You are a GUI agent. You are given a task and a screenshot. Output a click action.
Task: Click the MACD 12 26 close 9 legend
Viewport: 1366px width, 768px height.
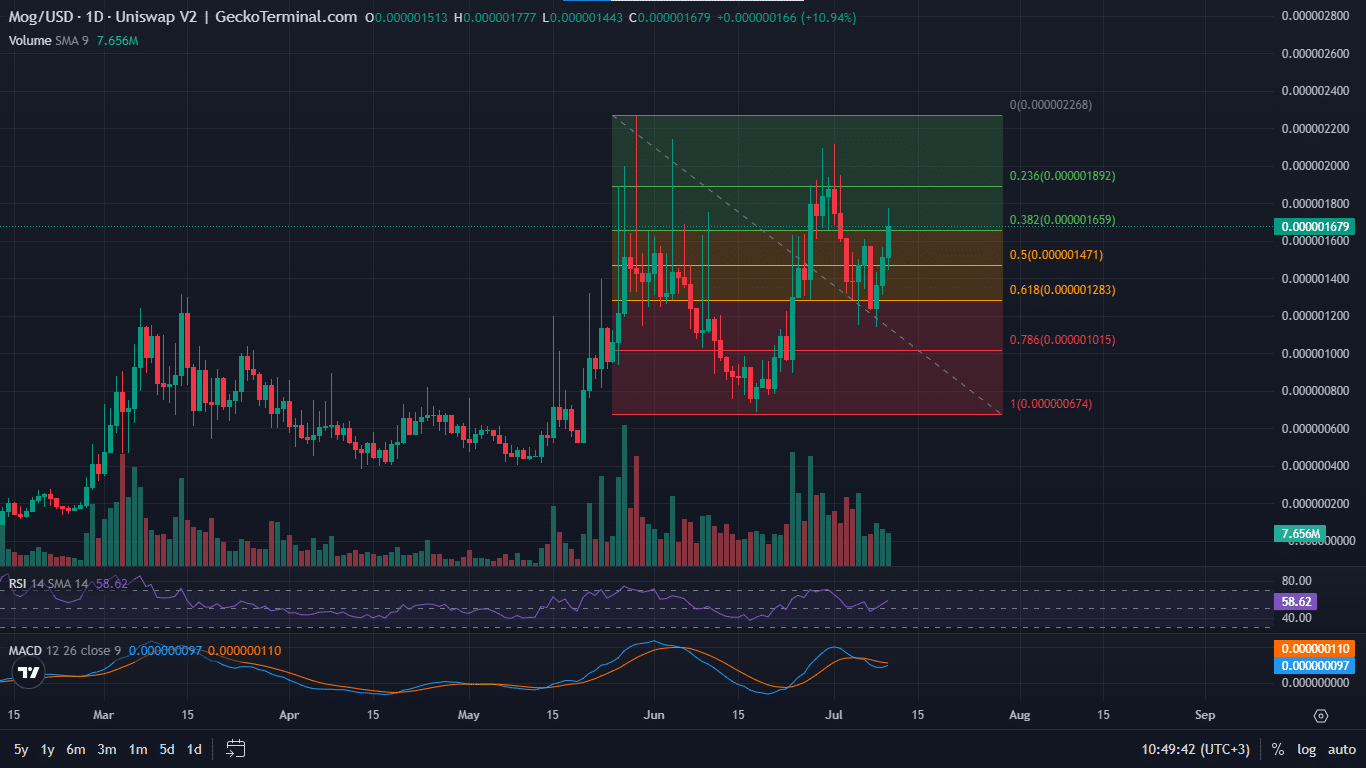click(65, 650)
